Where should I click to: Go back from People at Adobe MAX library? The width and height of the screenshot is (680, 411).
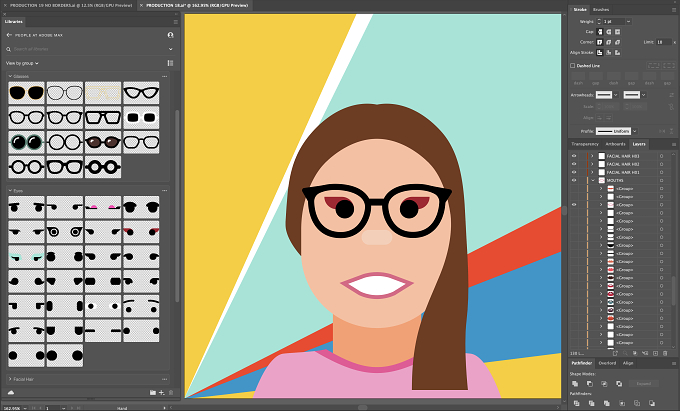pyautogui.click(x=9, y=35)
